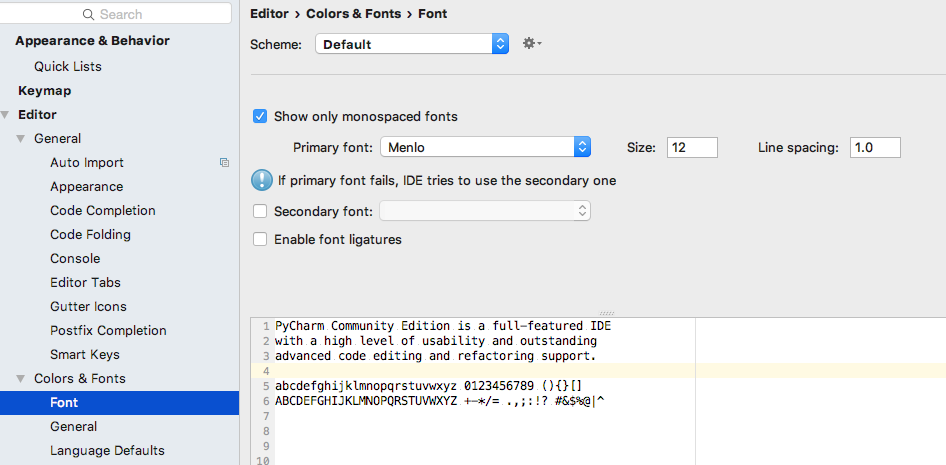946x465 pixels.
Task: Collapse the Editor tree section
Action: 7,115
